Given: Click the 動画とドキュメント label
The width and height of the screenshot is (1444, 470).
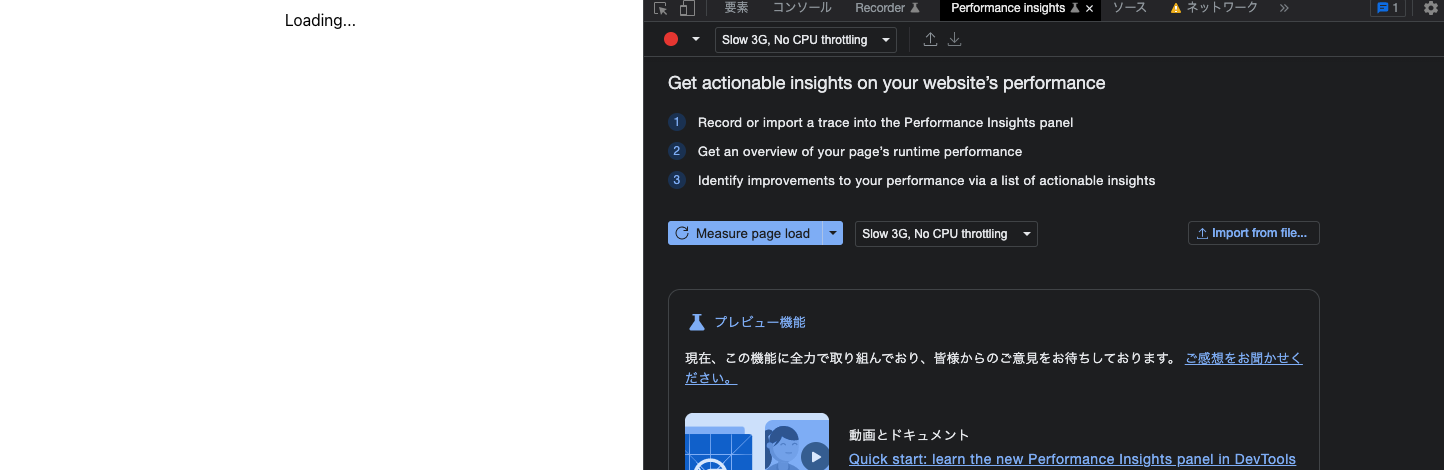Looking at the screenshot, I should click(909, 435).
